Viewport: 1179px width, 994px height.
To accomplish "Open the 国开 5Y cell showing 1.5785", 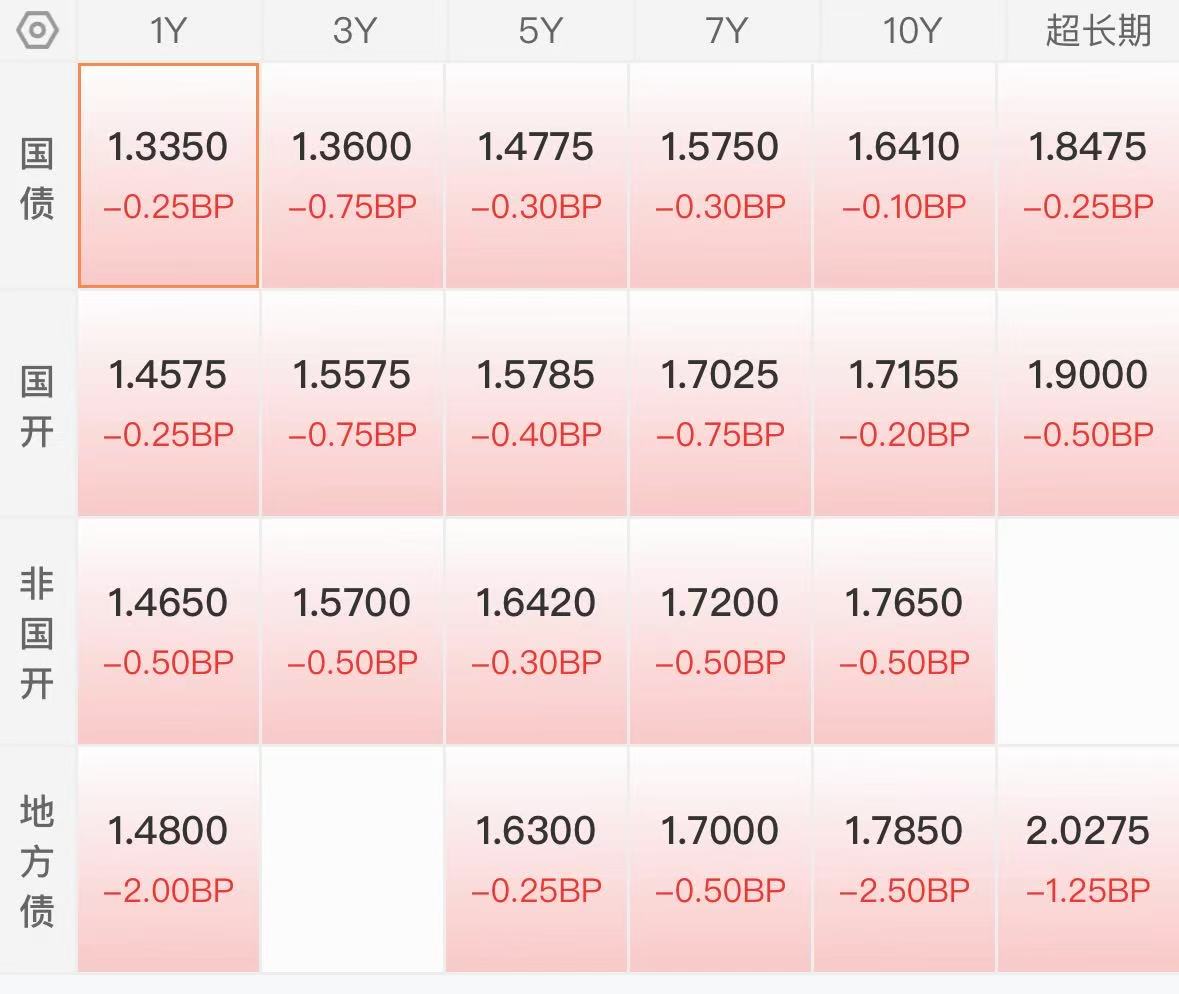I will click(536, 404).
